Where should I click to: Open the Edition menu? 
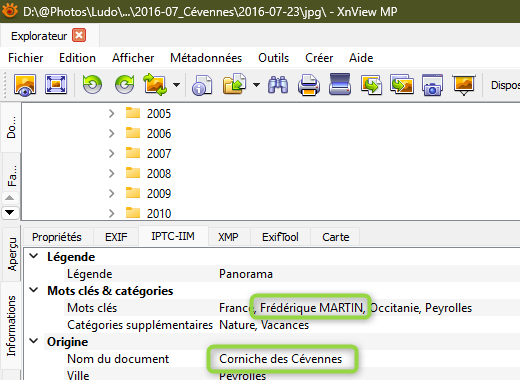pos(77,58)
